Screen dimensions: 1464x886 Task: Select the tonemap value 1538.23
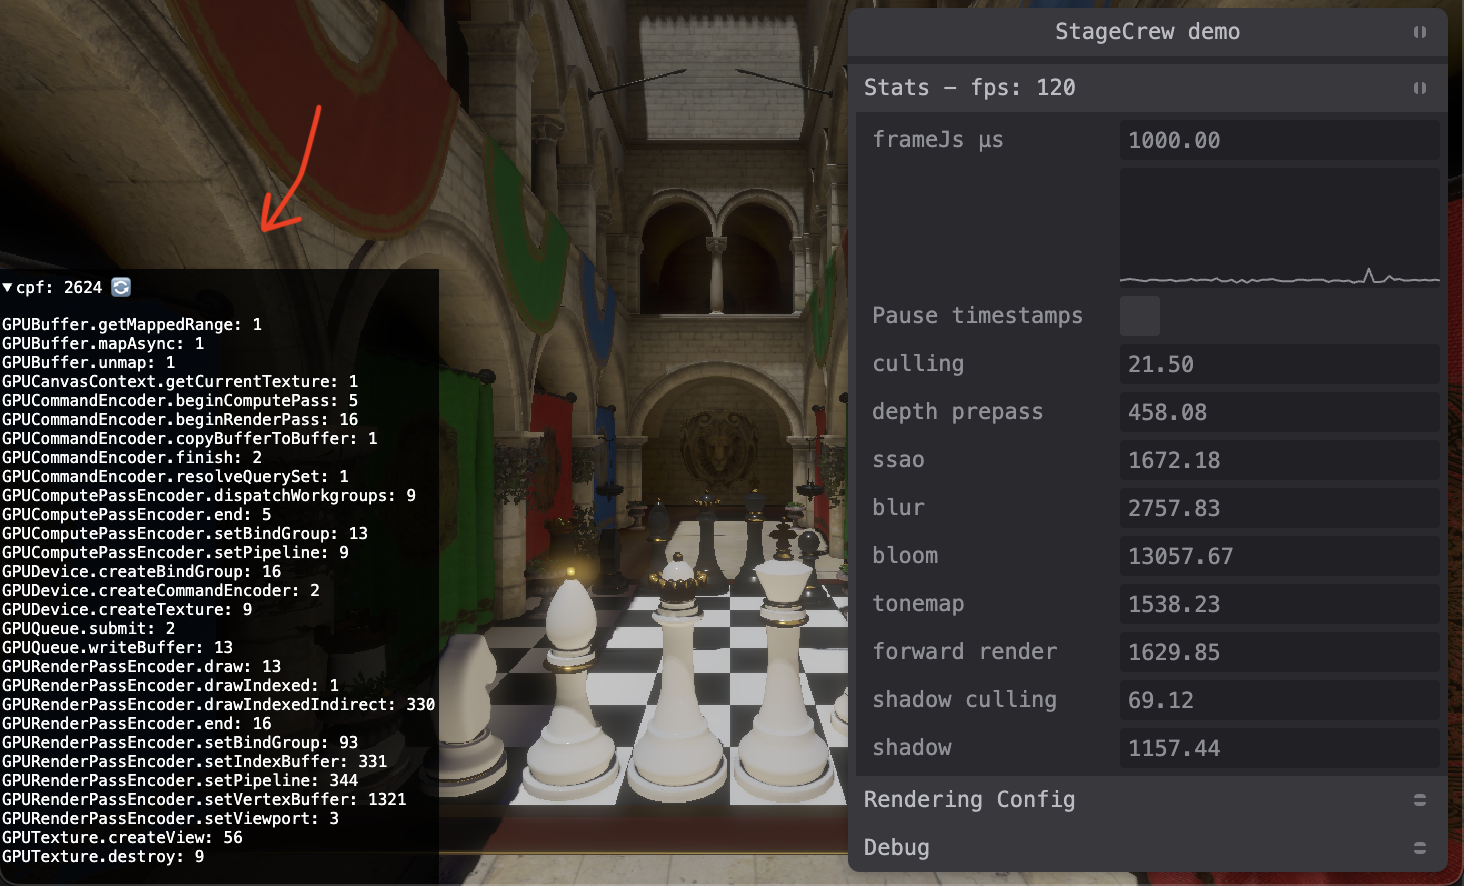pos(1280,604)
